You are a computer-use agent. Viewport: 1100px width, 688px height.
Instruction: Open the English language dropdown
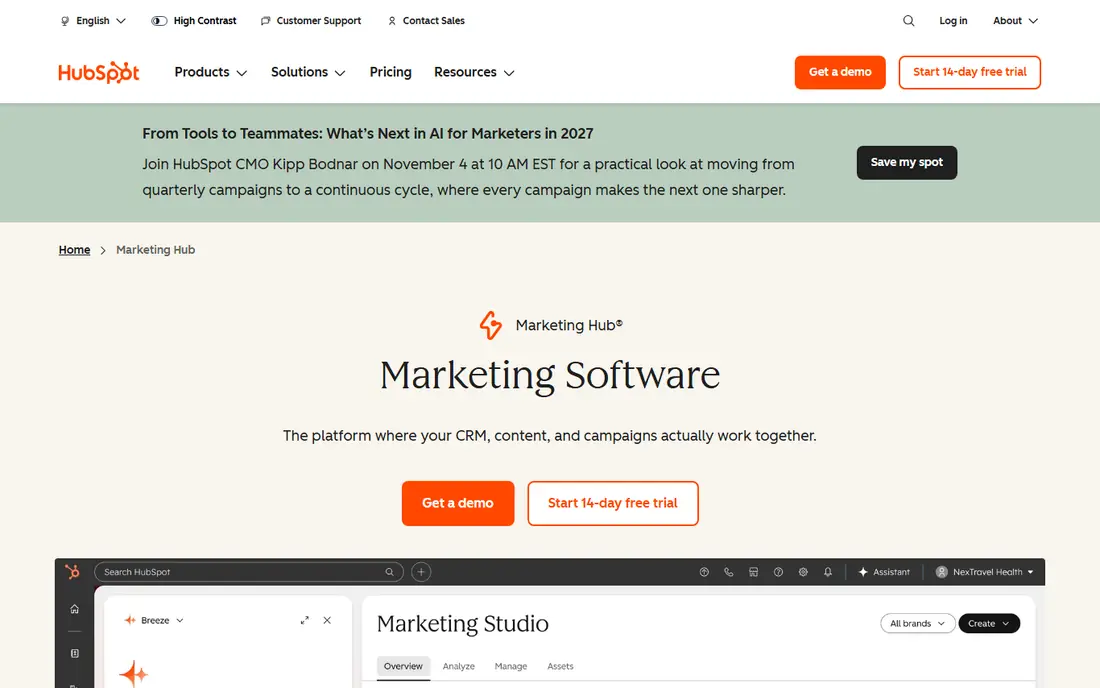(x=93, y=21)
